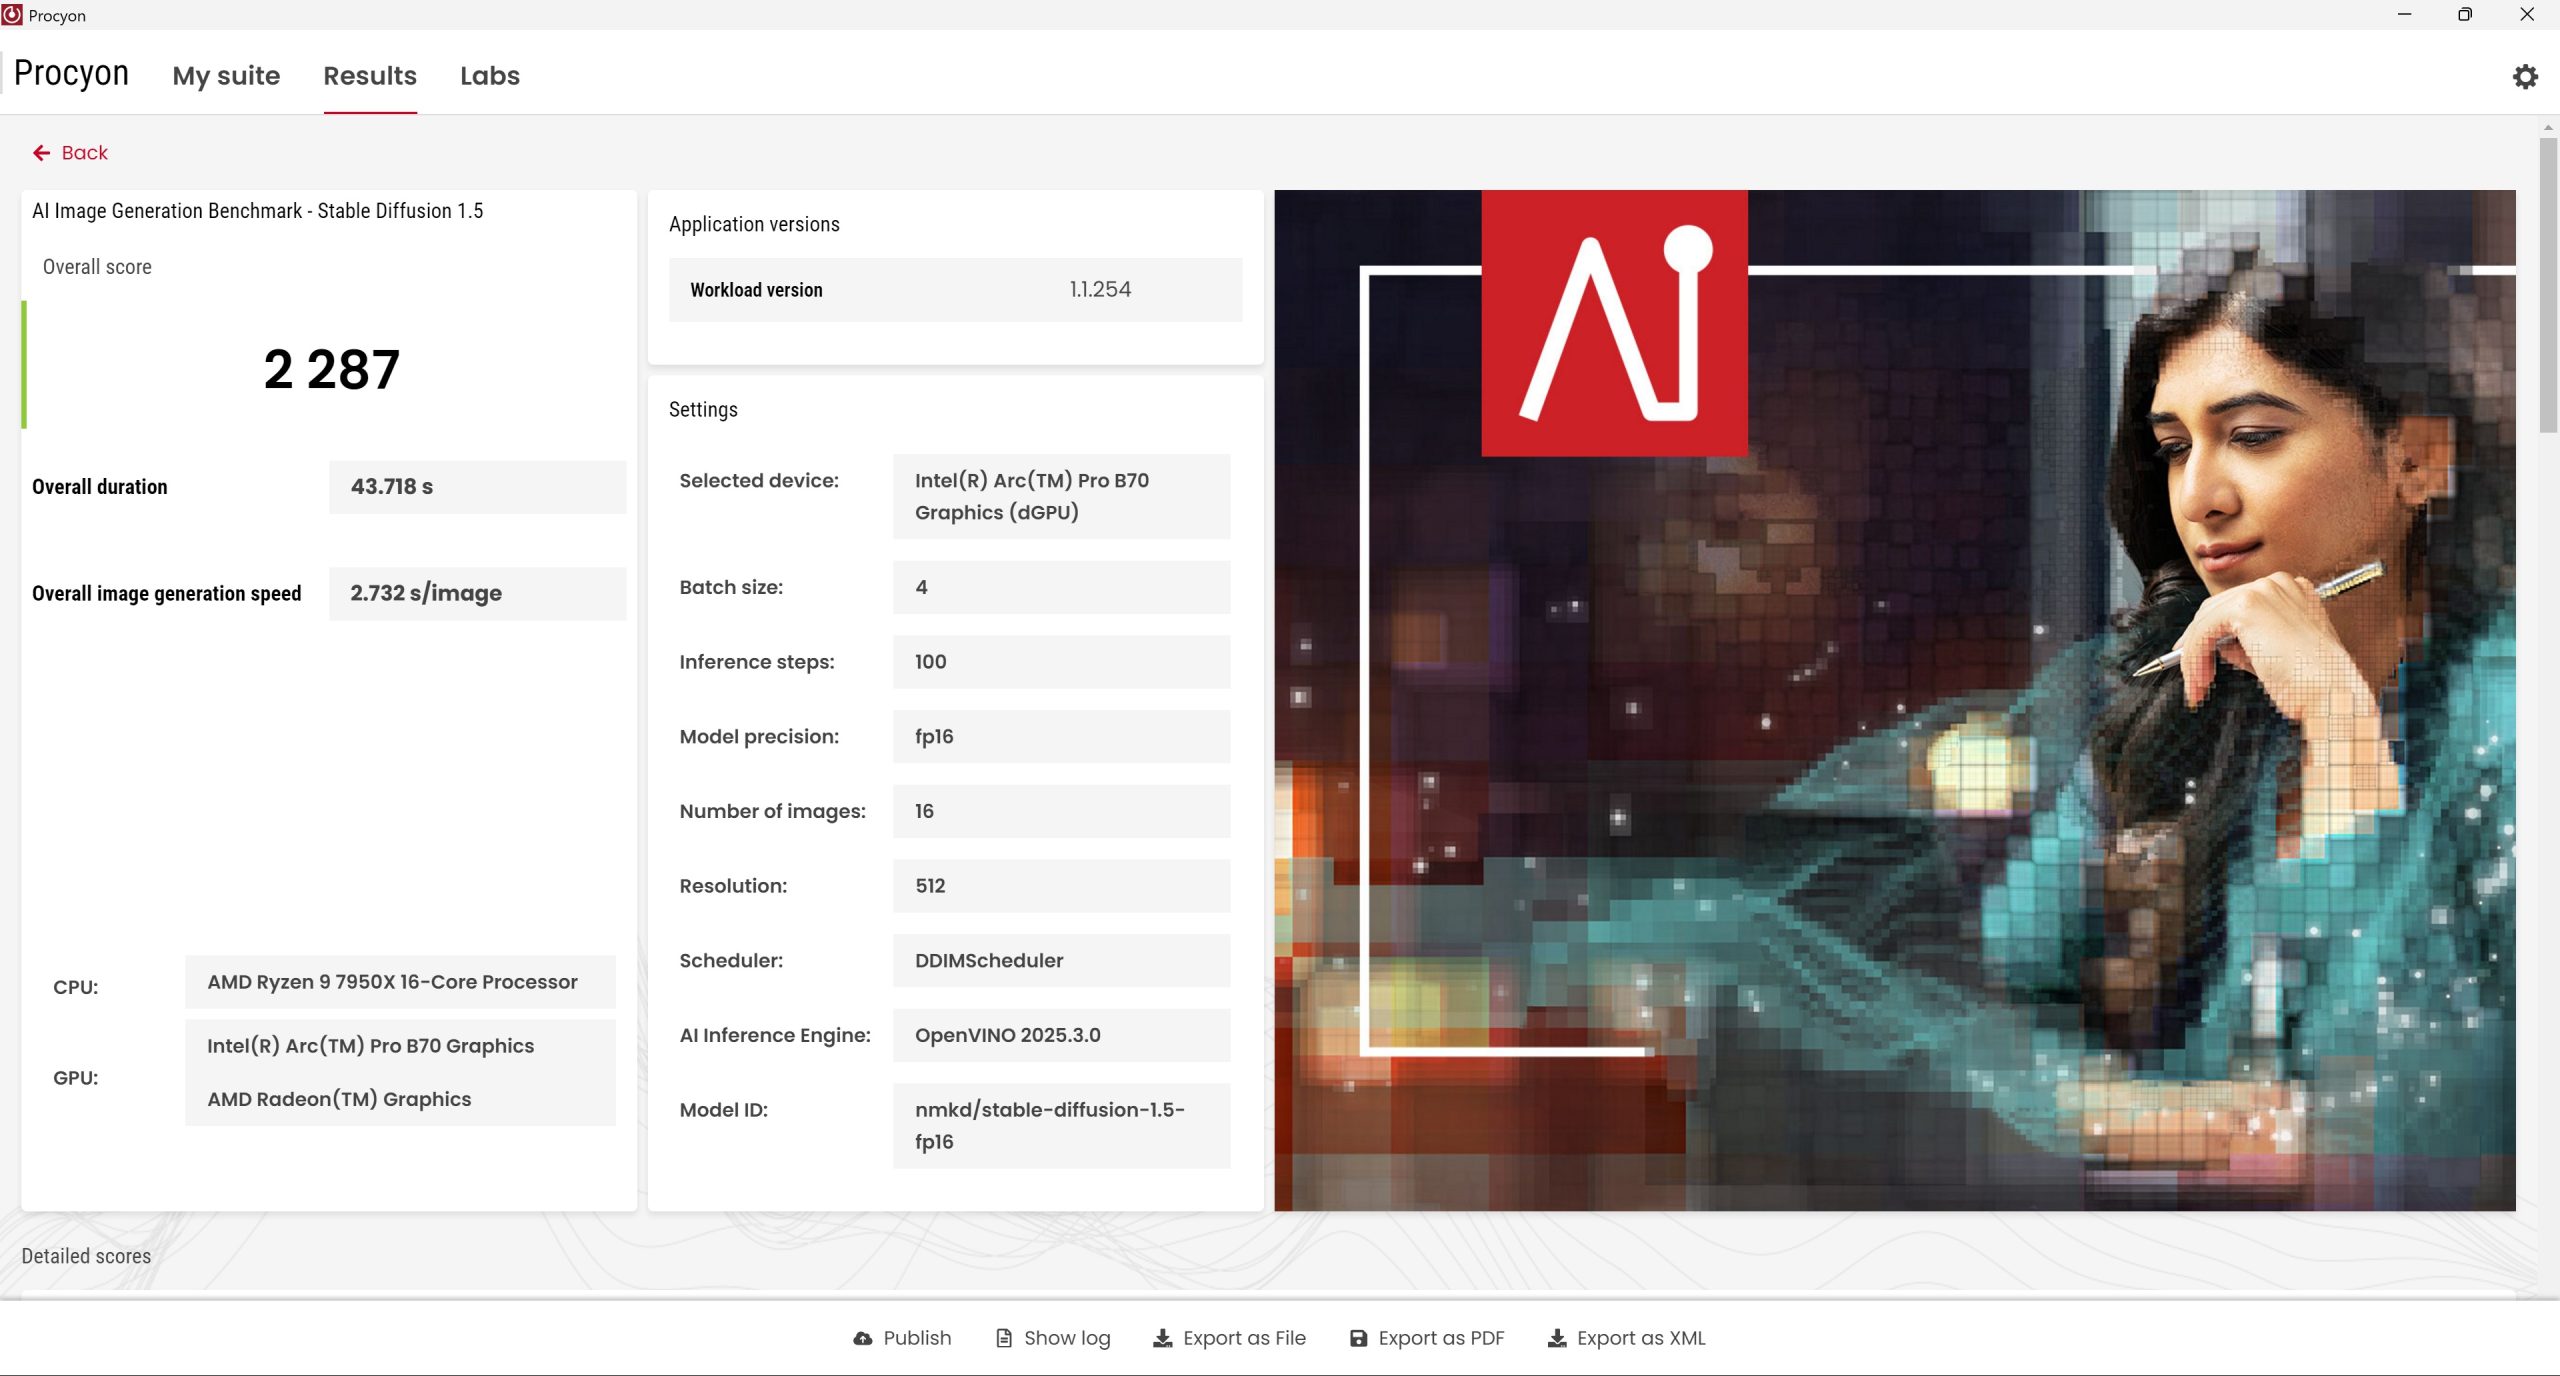Click the Application versions heading
This screenshot has height=1376, width=2560.
click(x=754, y=224)
